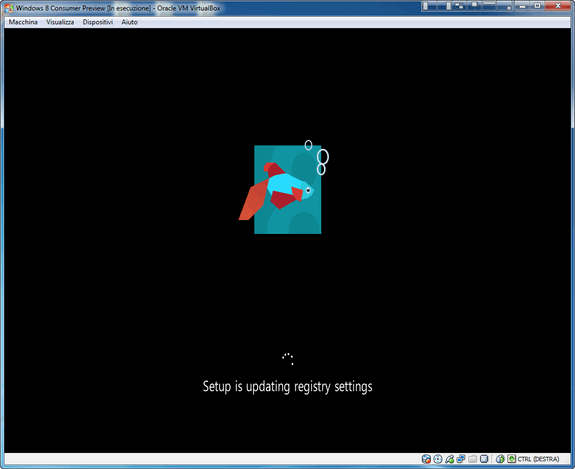Open the Aiuto menu
Viewport: 575px width, 469px height.
(129, 22)
